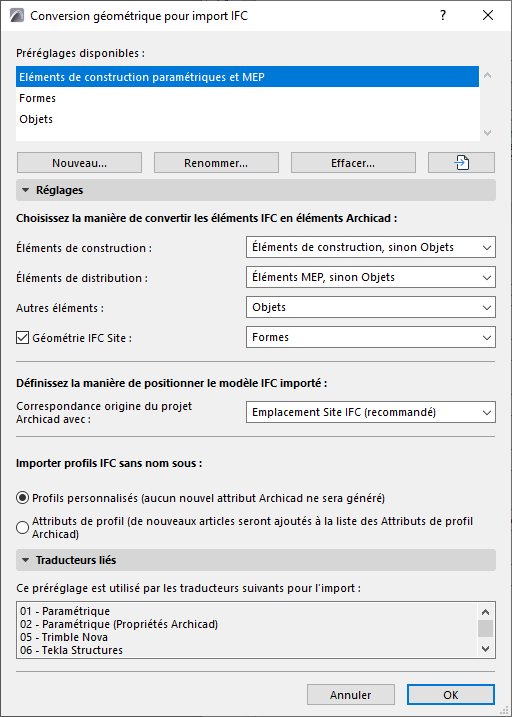
Task: Select the Objets preset
Action: 247,119
